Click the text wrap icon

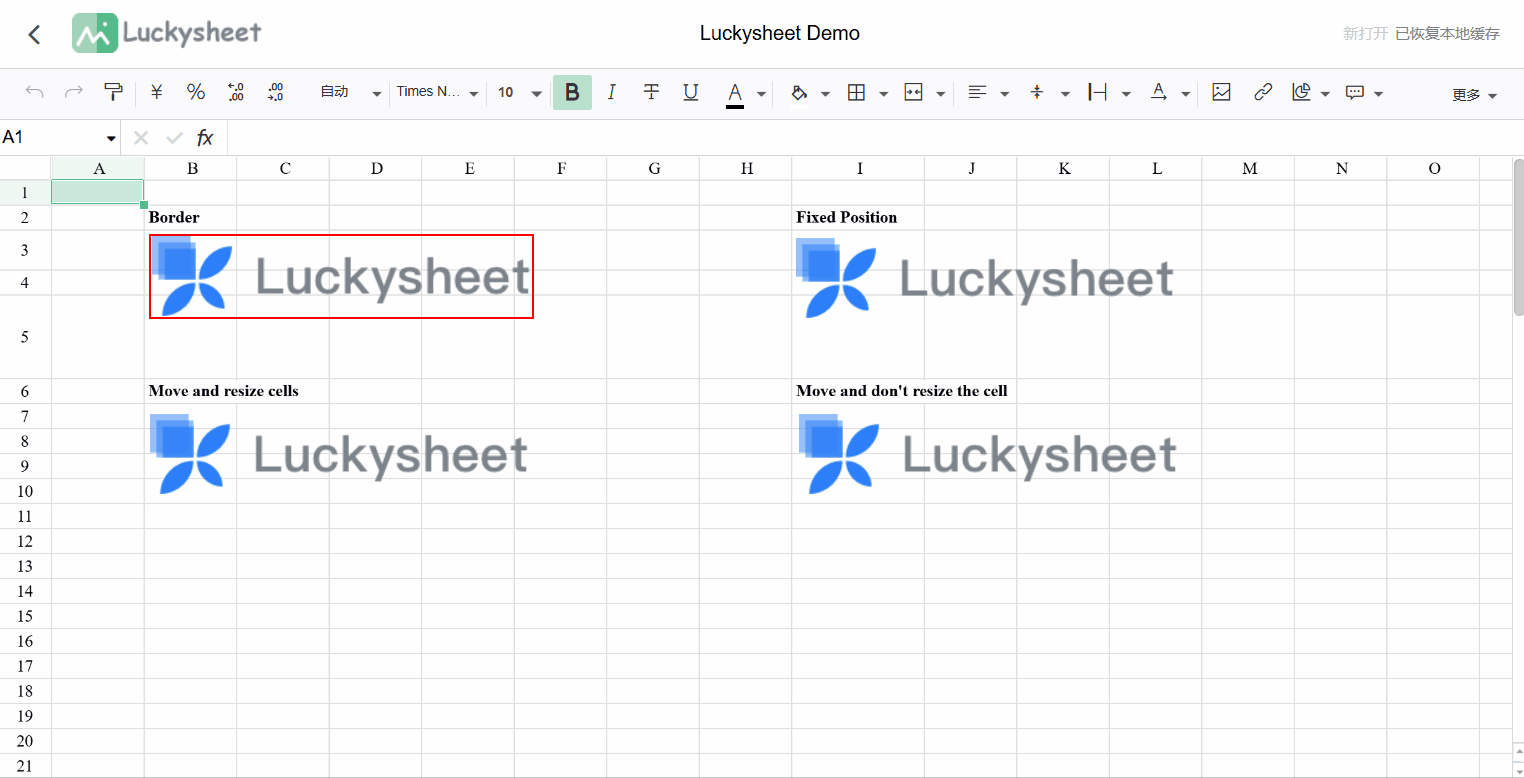(1097, 92)
